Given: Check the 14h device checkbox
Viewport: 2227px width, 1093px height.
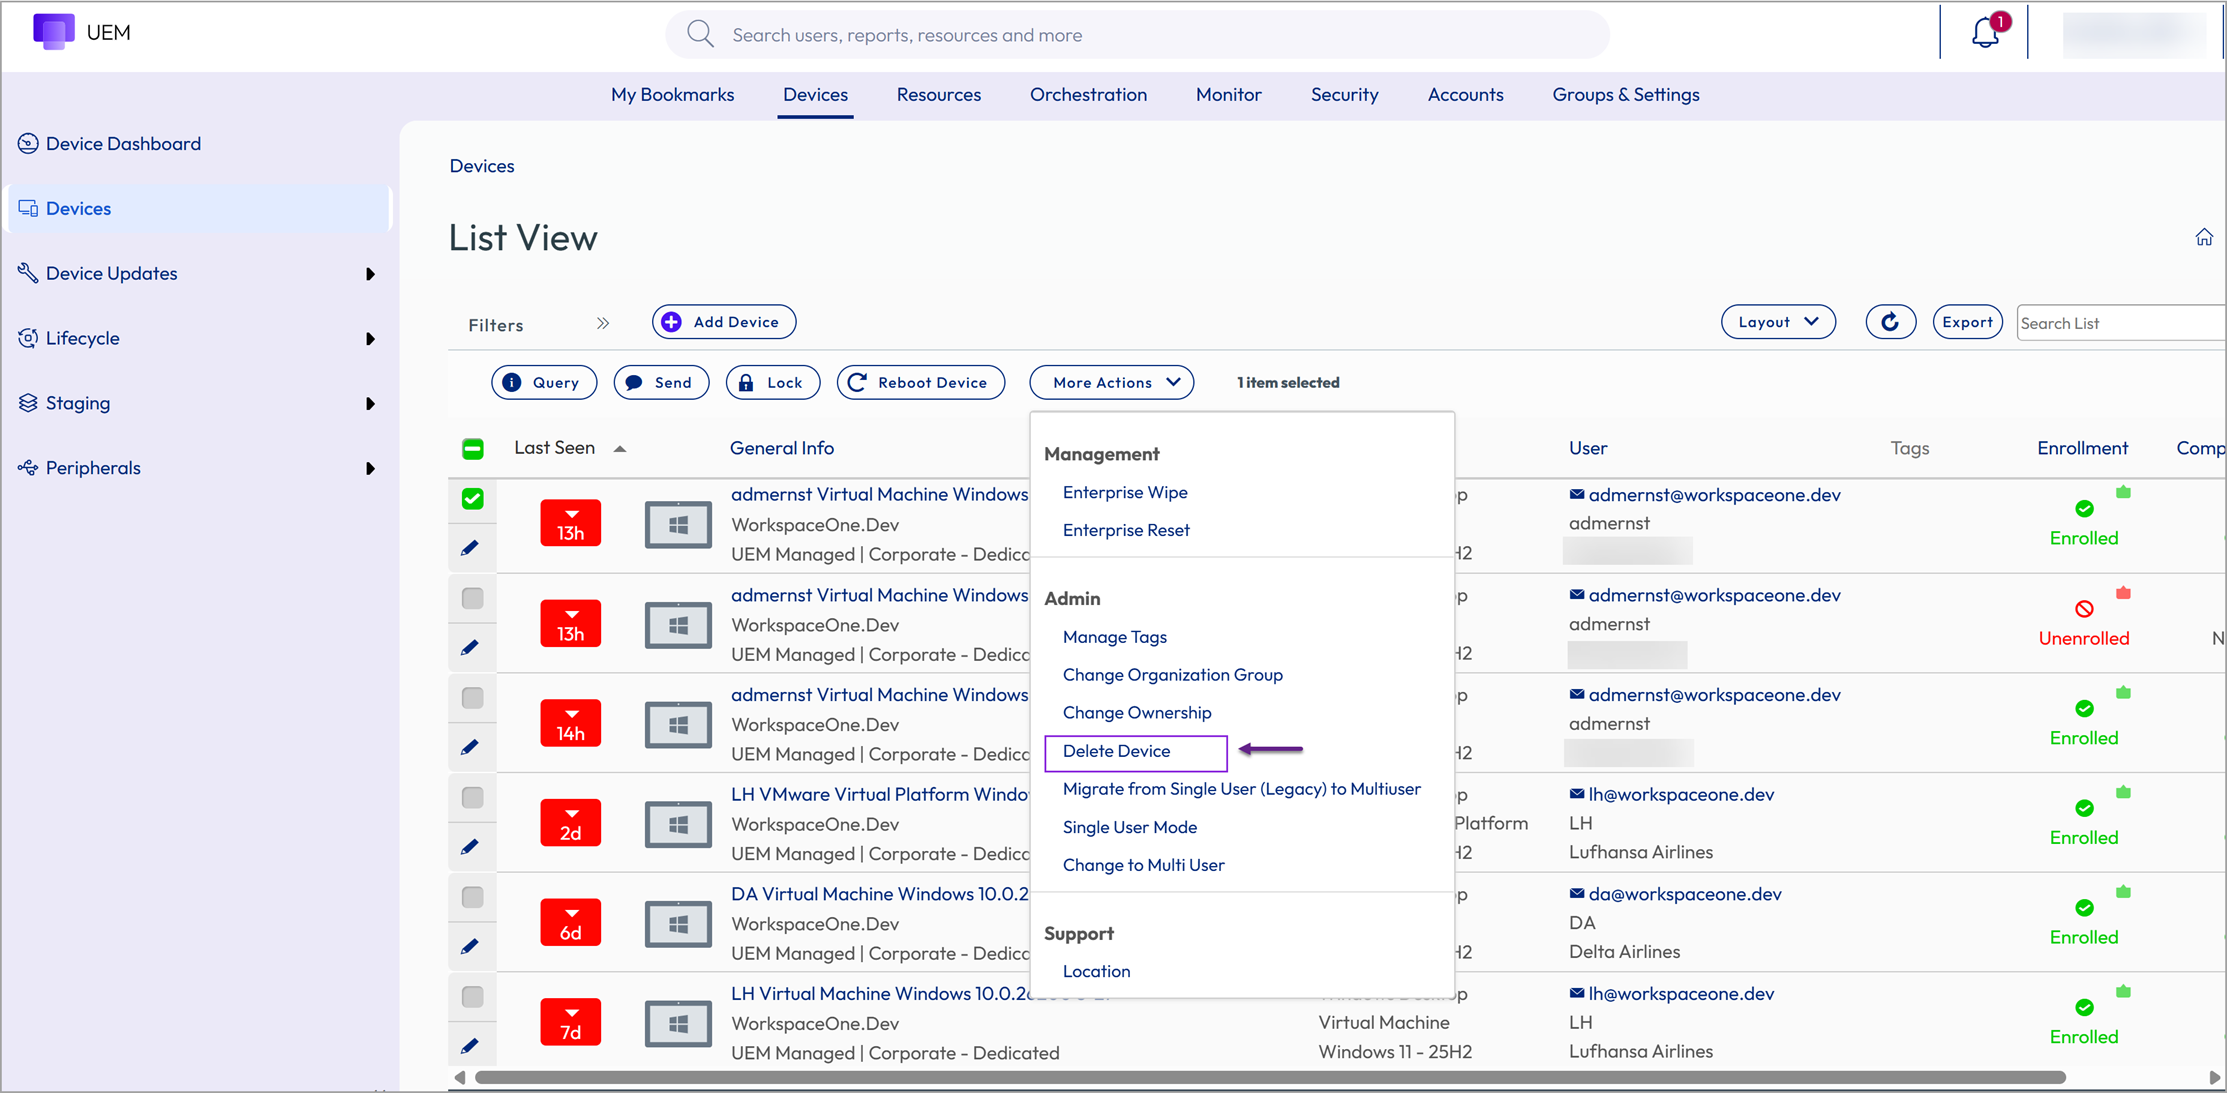Looking at the screenshot, I should pos(473,697).
